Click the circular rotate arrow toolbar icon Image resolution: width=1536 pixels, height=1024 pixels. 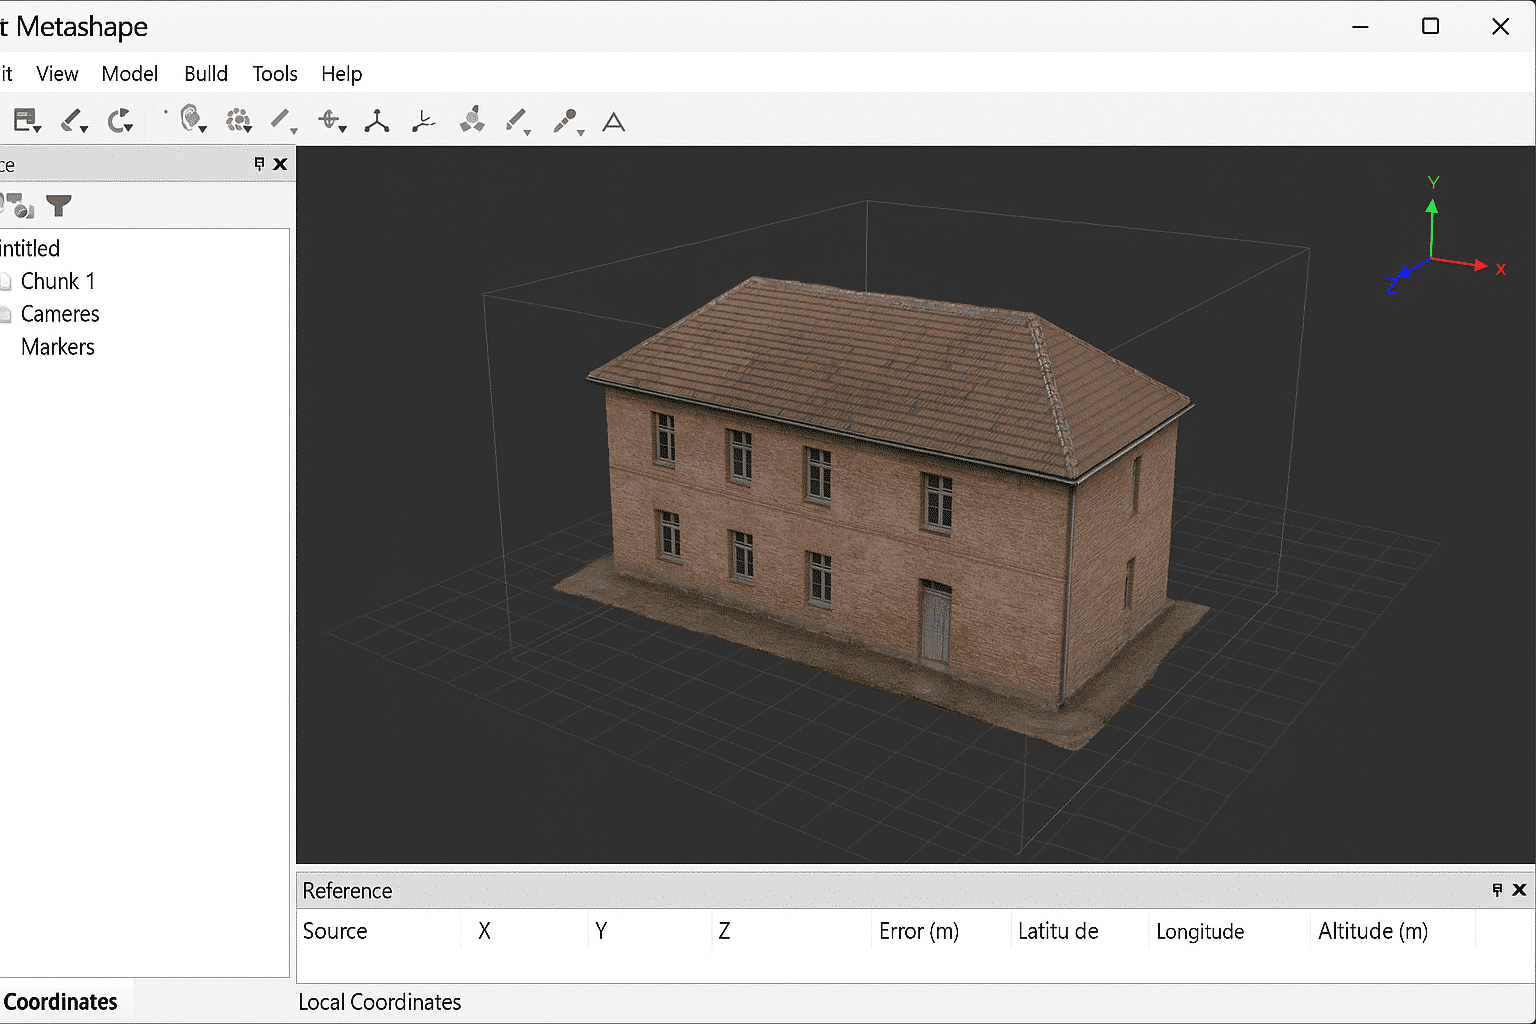[118, 120]
